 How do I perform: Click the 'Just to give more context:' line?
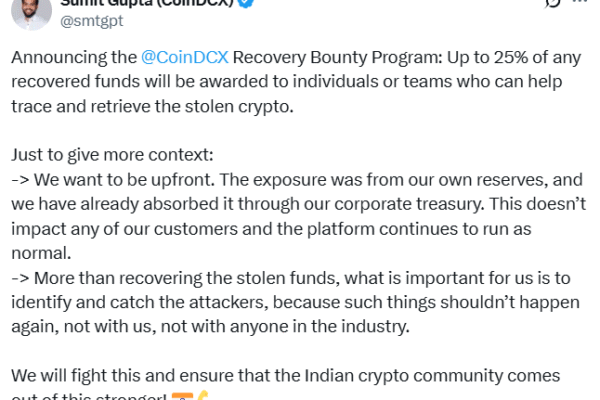click(112, 155)
